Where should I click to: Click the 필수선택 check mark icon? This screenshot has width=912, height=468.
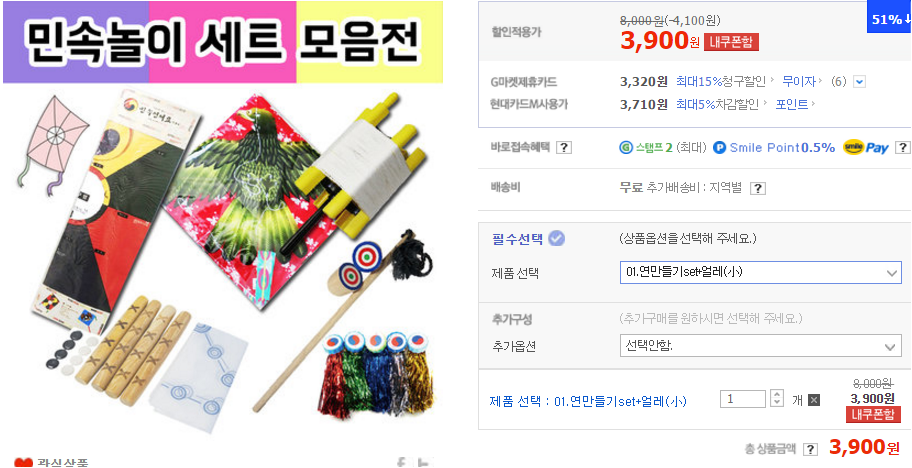pyautogui.click(x=557, y=238)
